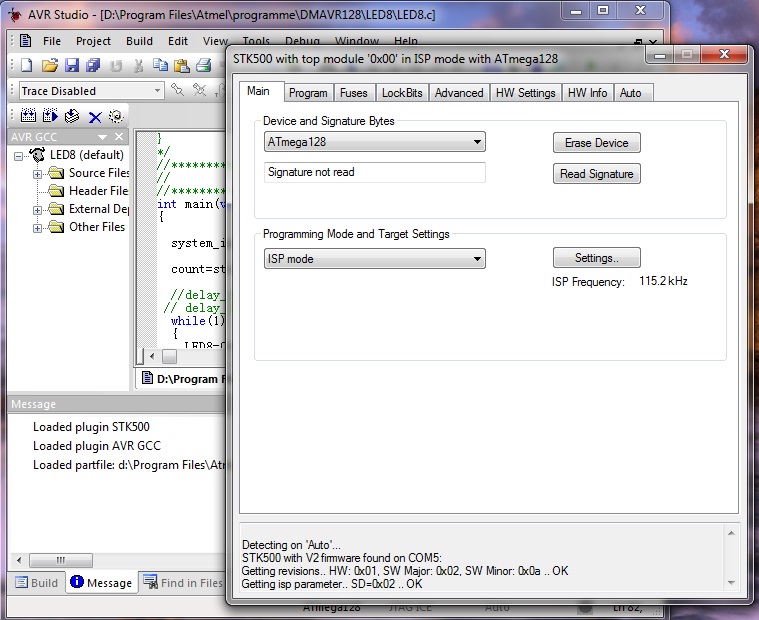
Task: Select the Source Files tree item
Action: (99, 173)
